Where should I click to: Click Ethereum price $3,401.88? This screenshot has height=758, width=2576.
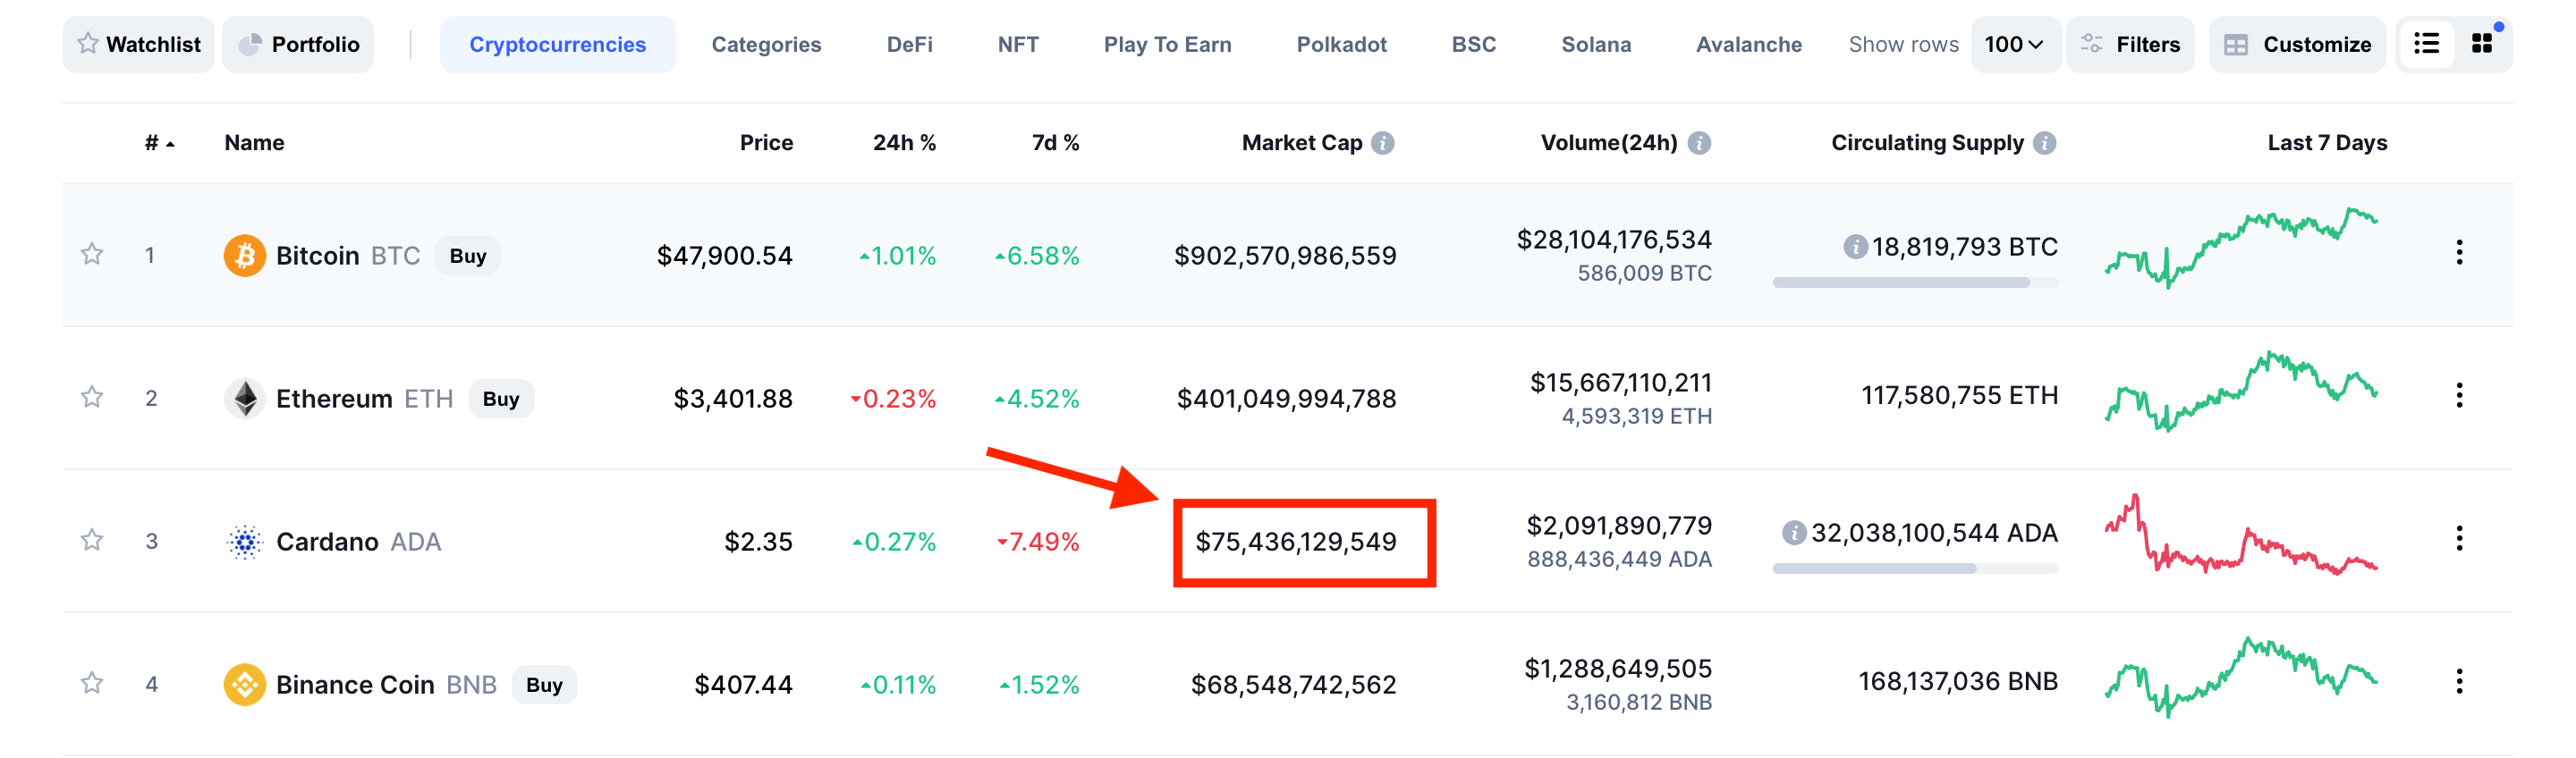[733, 399]
